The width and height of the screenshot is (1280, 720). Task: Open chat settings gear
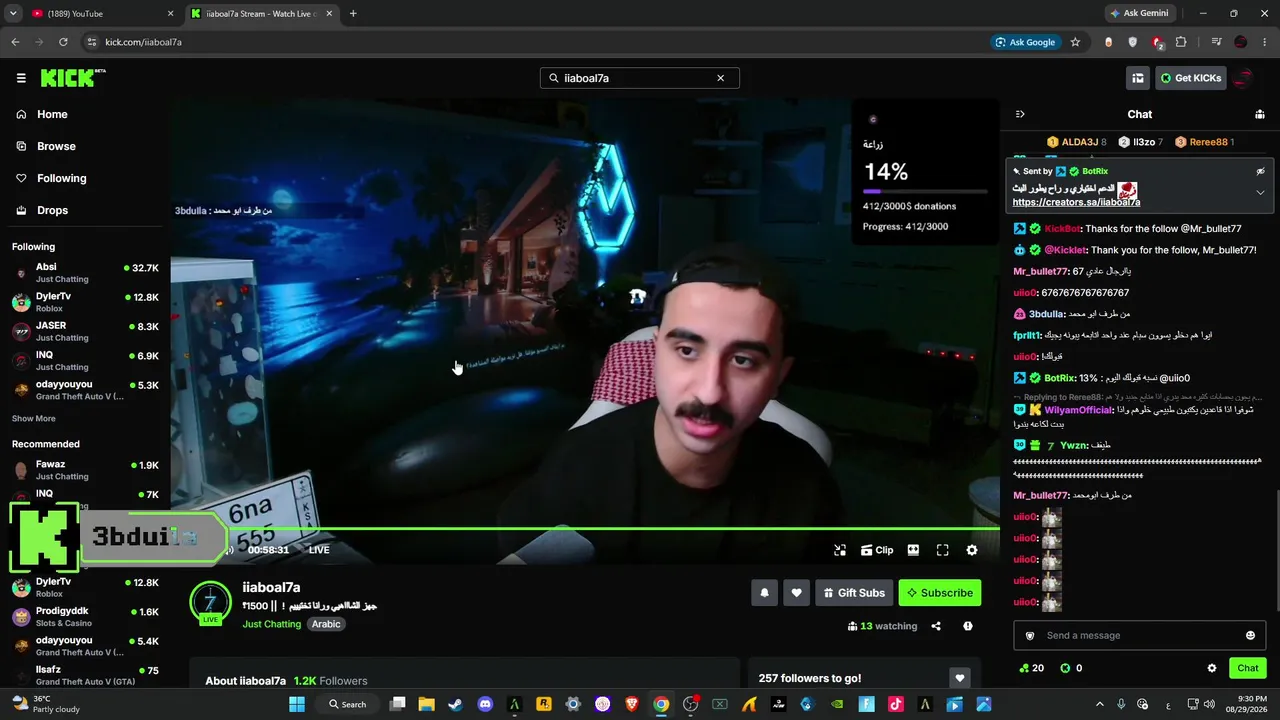[x=1212, y=668]
